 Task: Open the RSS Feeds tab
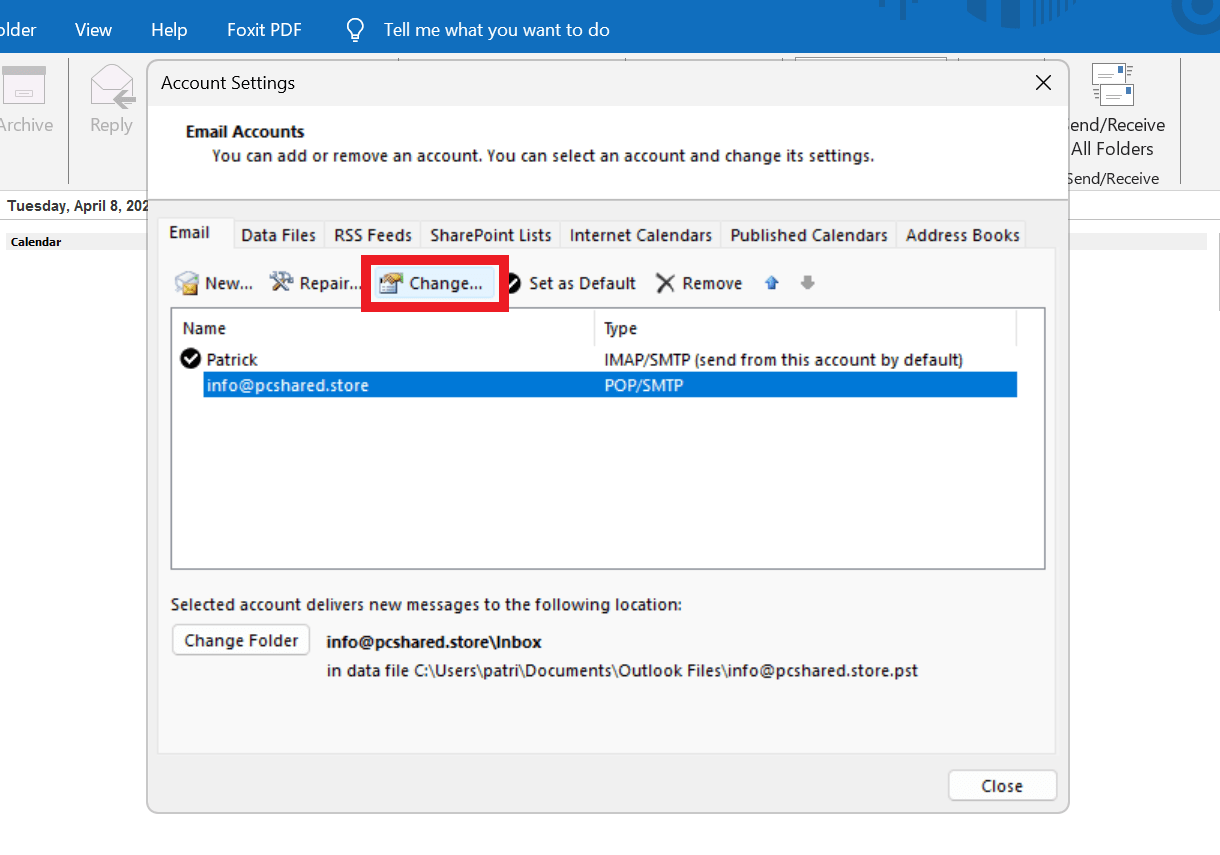point(373,235)
